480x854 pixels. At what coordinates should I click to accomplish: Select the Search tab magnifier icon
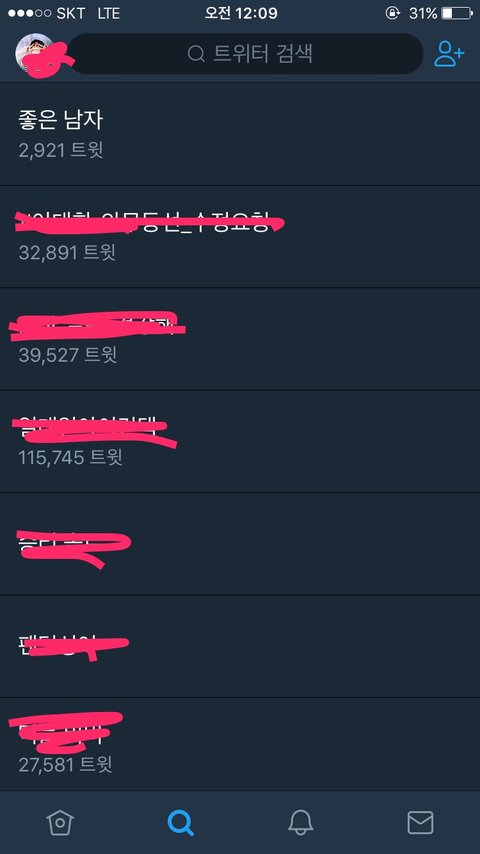tap(180, 822)
